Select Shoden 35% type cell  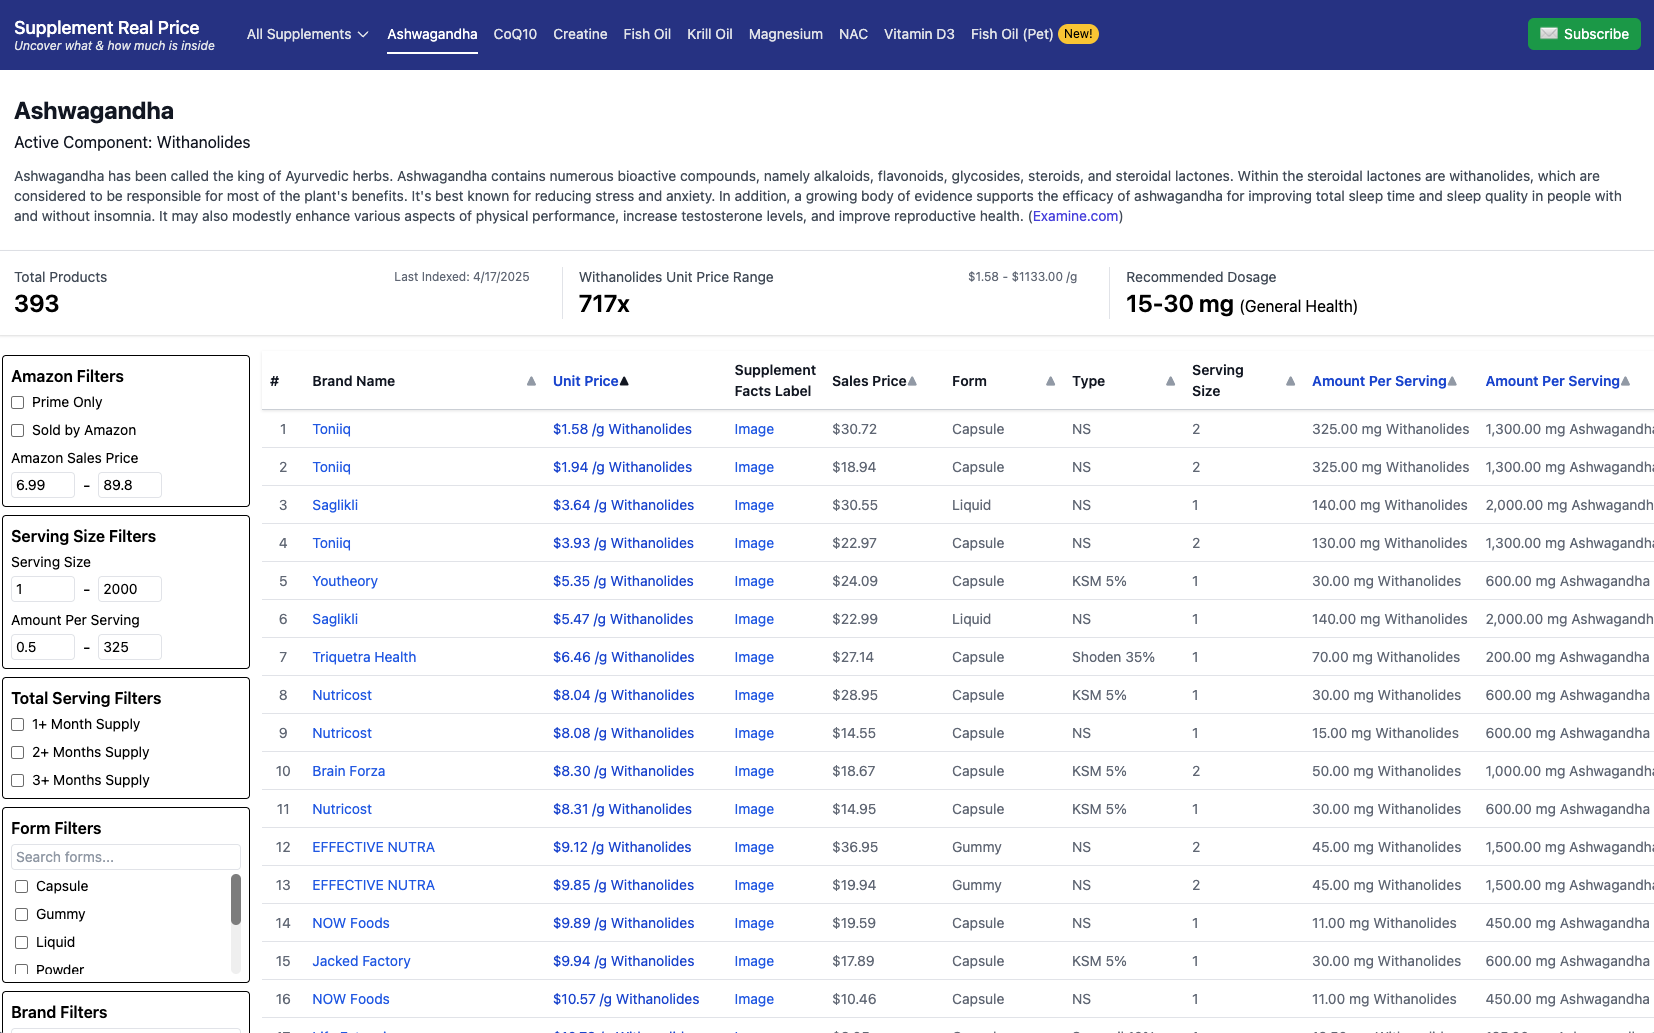tap(1113, 657)
